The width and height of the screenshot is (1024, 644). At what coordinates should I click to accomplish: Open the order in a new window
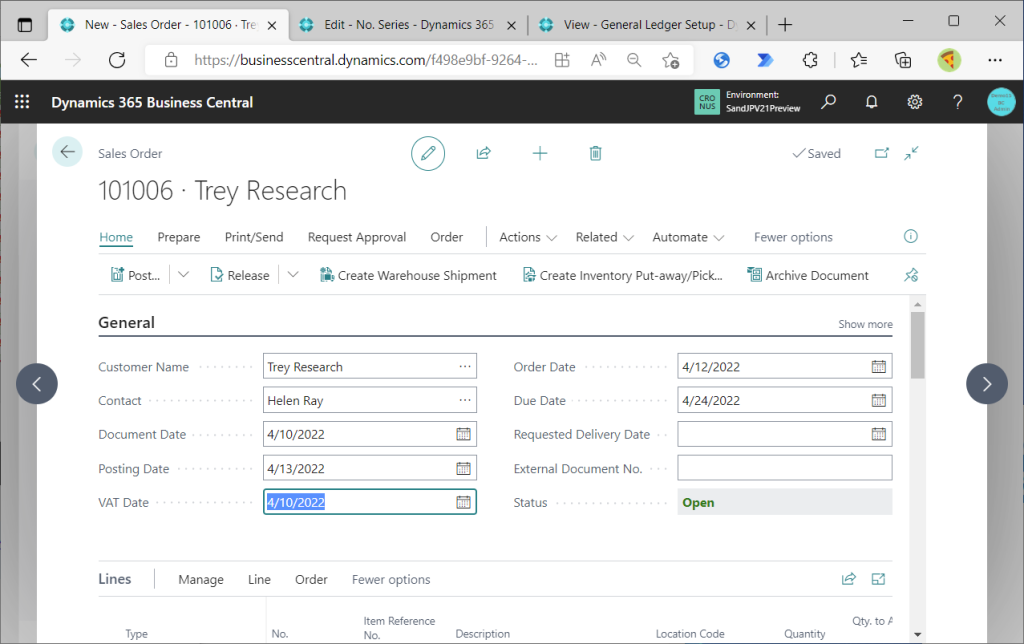pyautogui.click(x=882, y=153)
